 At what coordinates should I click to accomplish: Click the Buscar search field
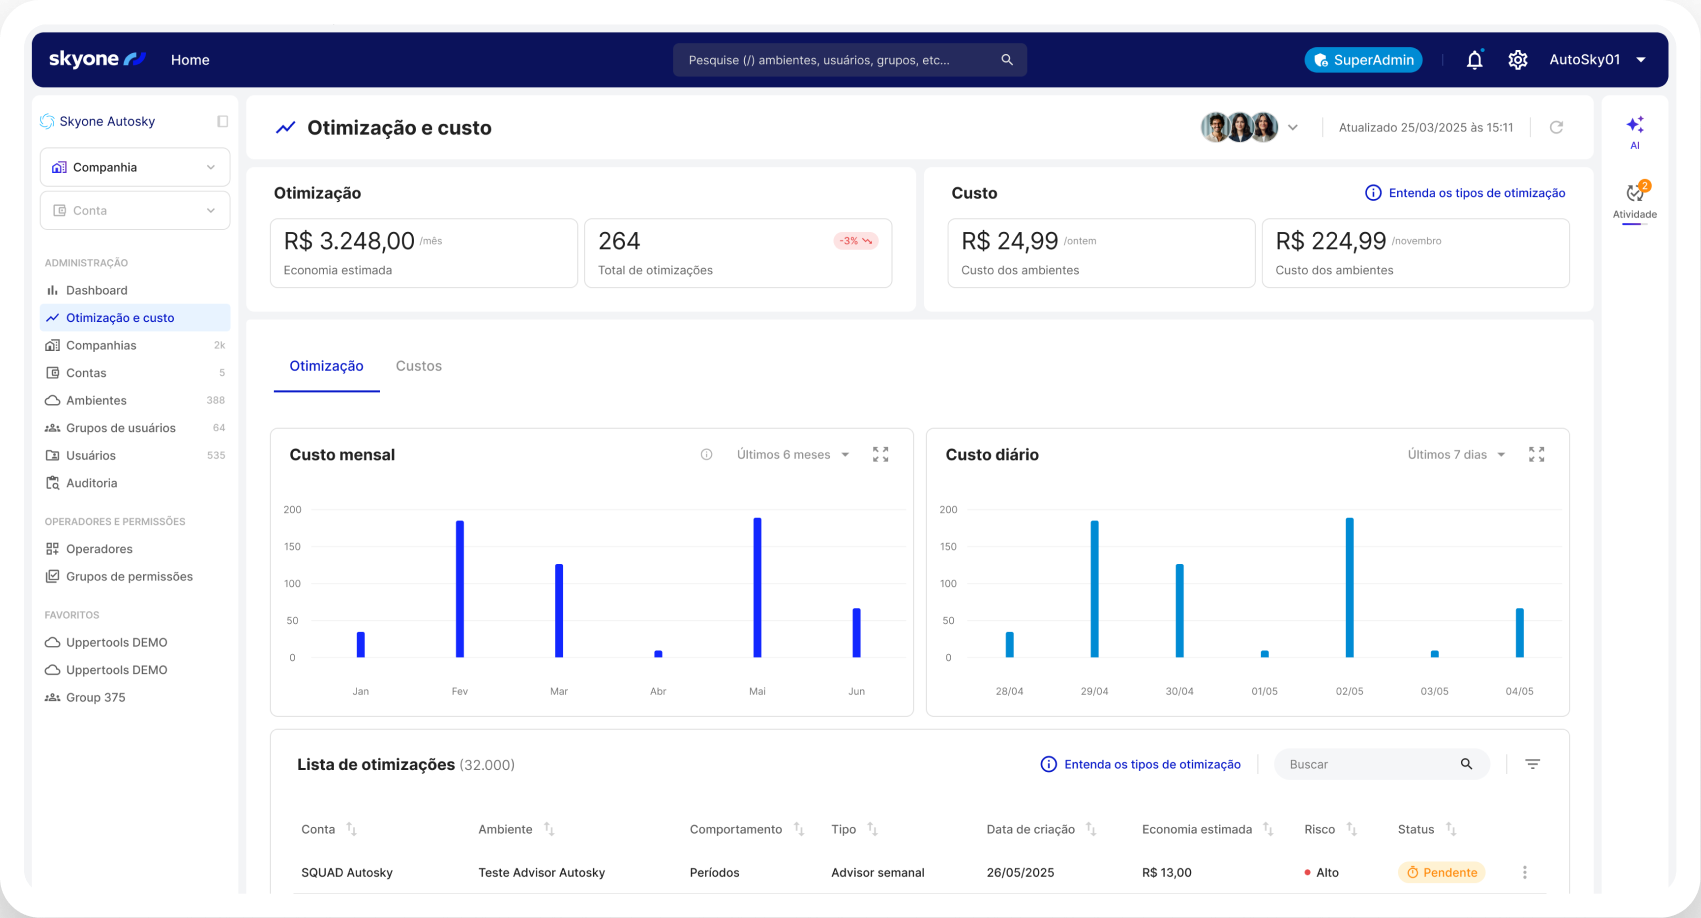[x=1370, y=765]
